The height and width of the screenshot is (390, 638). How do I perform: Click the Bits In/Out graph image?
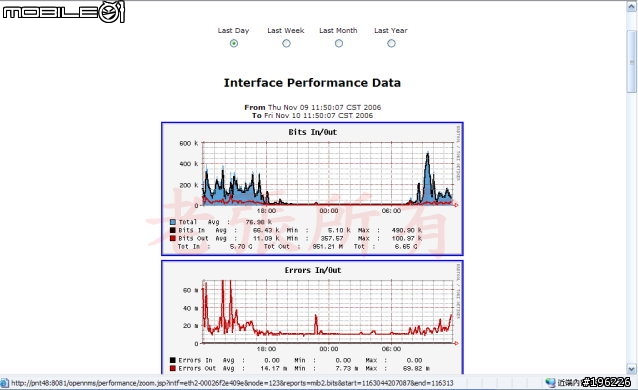click(x=312, y=189)
